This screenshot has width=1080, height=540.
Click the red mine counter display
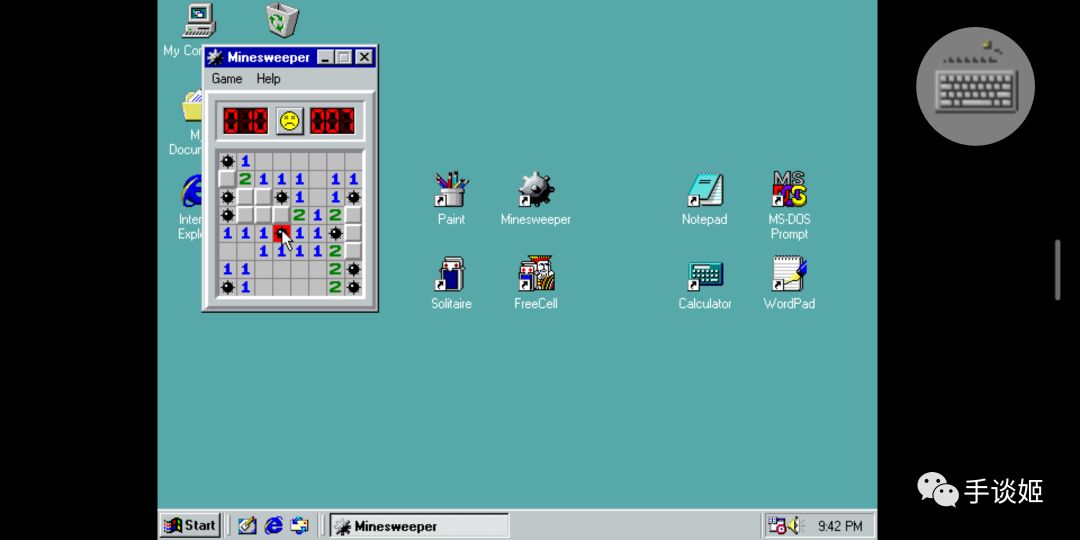tap(245, 121)
